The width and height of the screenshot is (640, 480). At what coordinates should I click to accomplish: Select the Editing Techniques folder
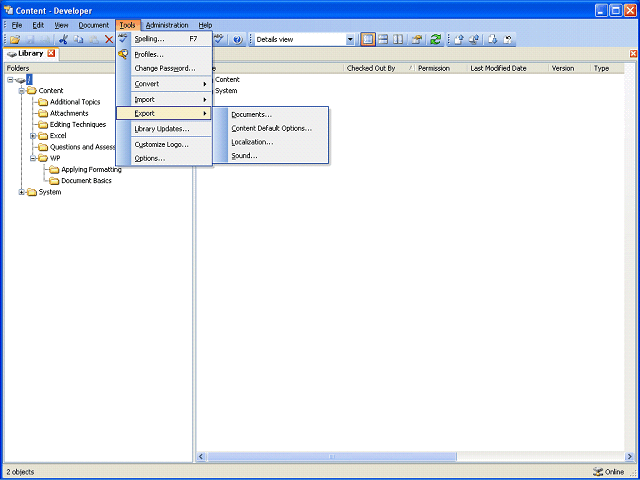coord(78,124)
